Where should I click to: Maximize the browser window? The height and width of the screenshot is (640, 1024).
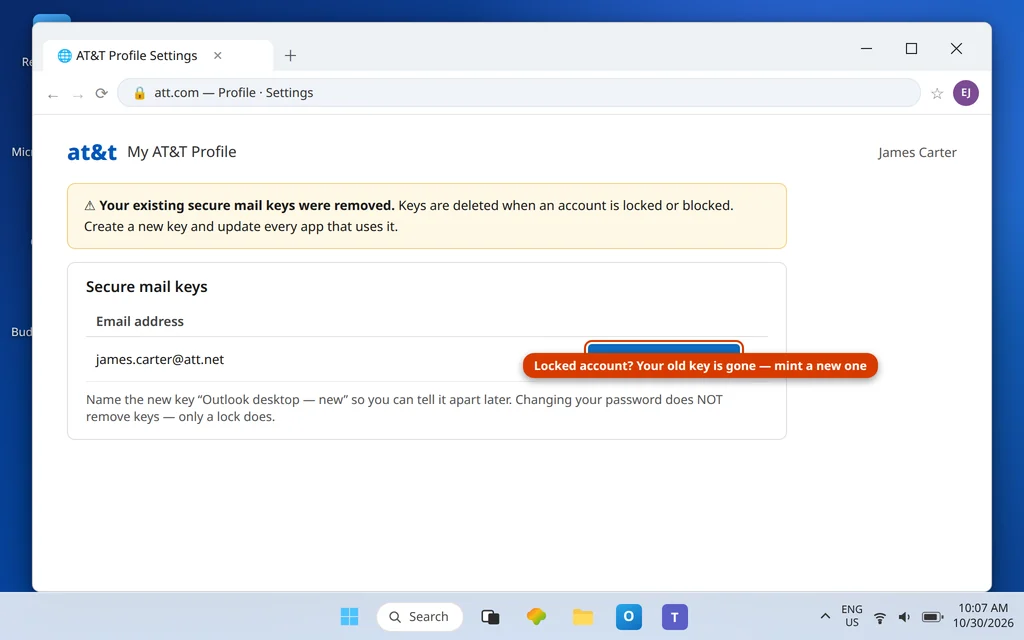(912, 48)
